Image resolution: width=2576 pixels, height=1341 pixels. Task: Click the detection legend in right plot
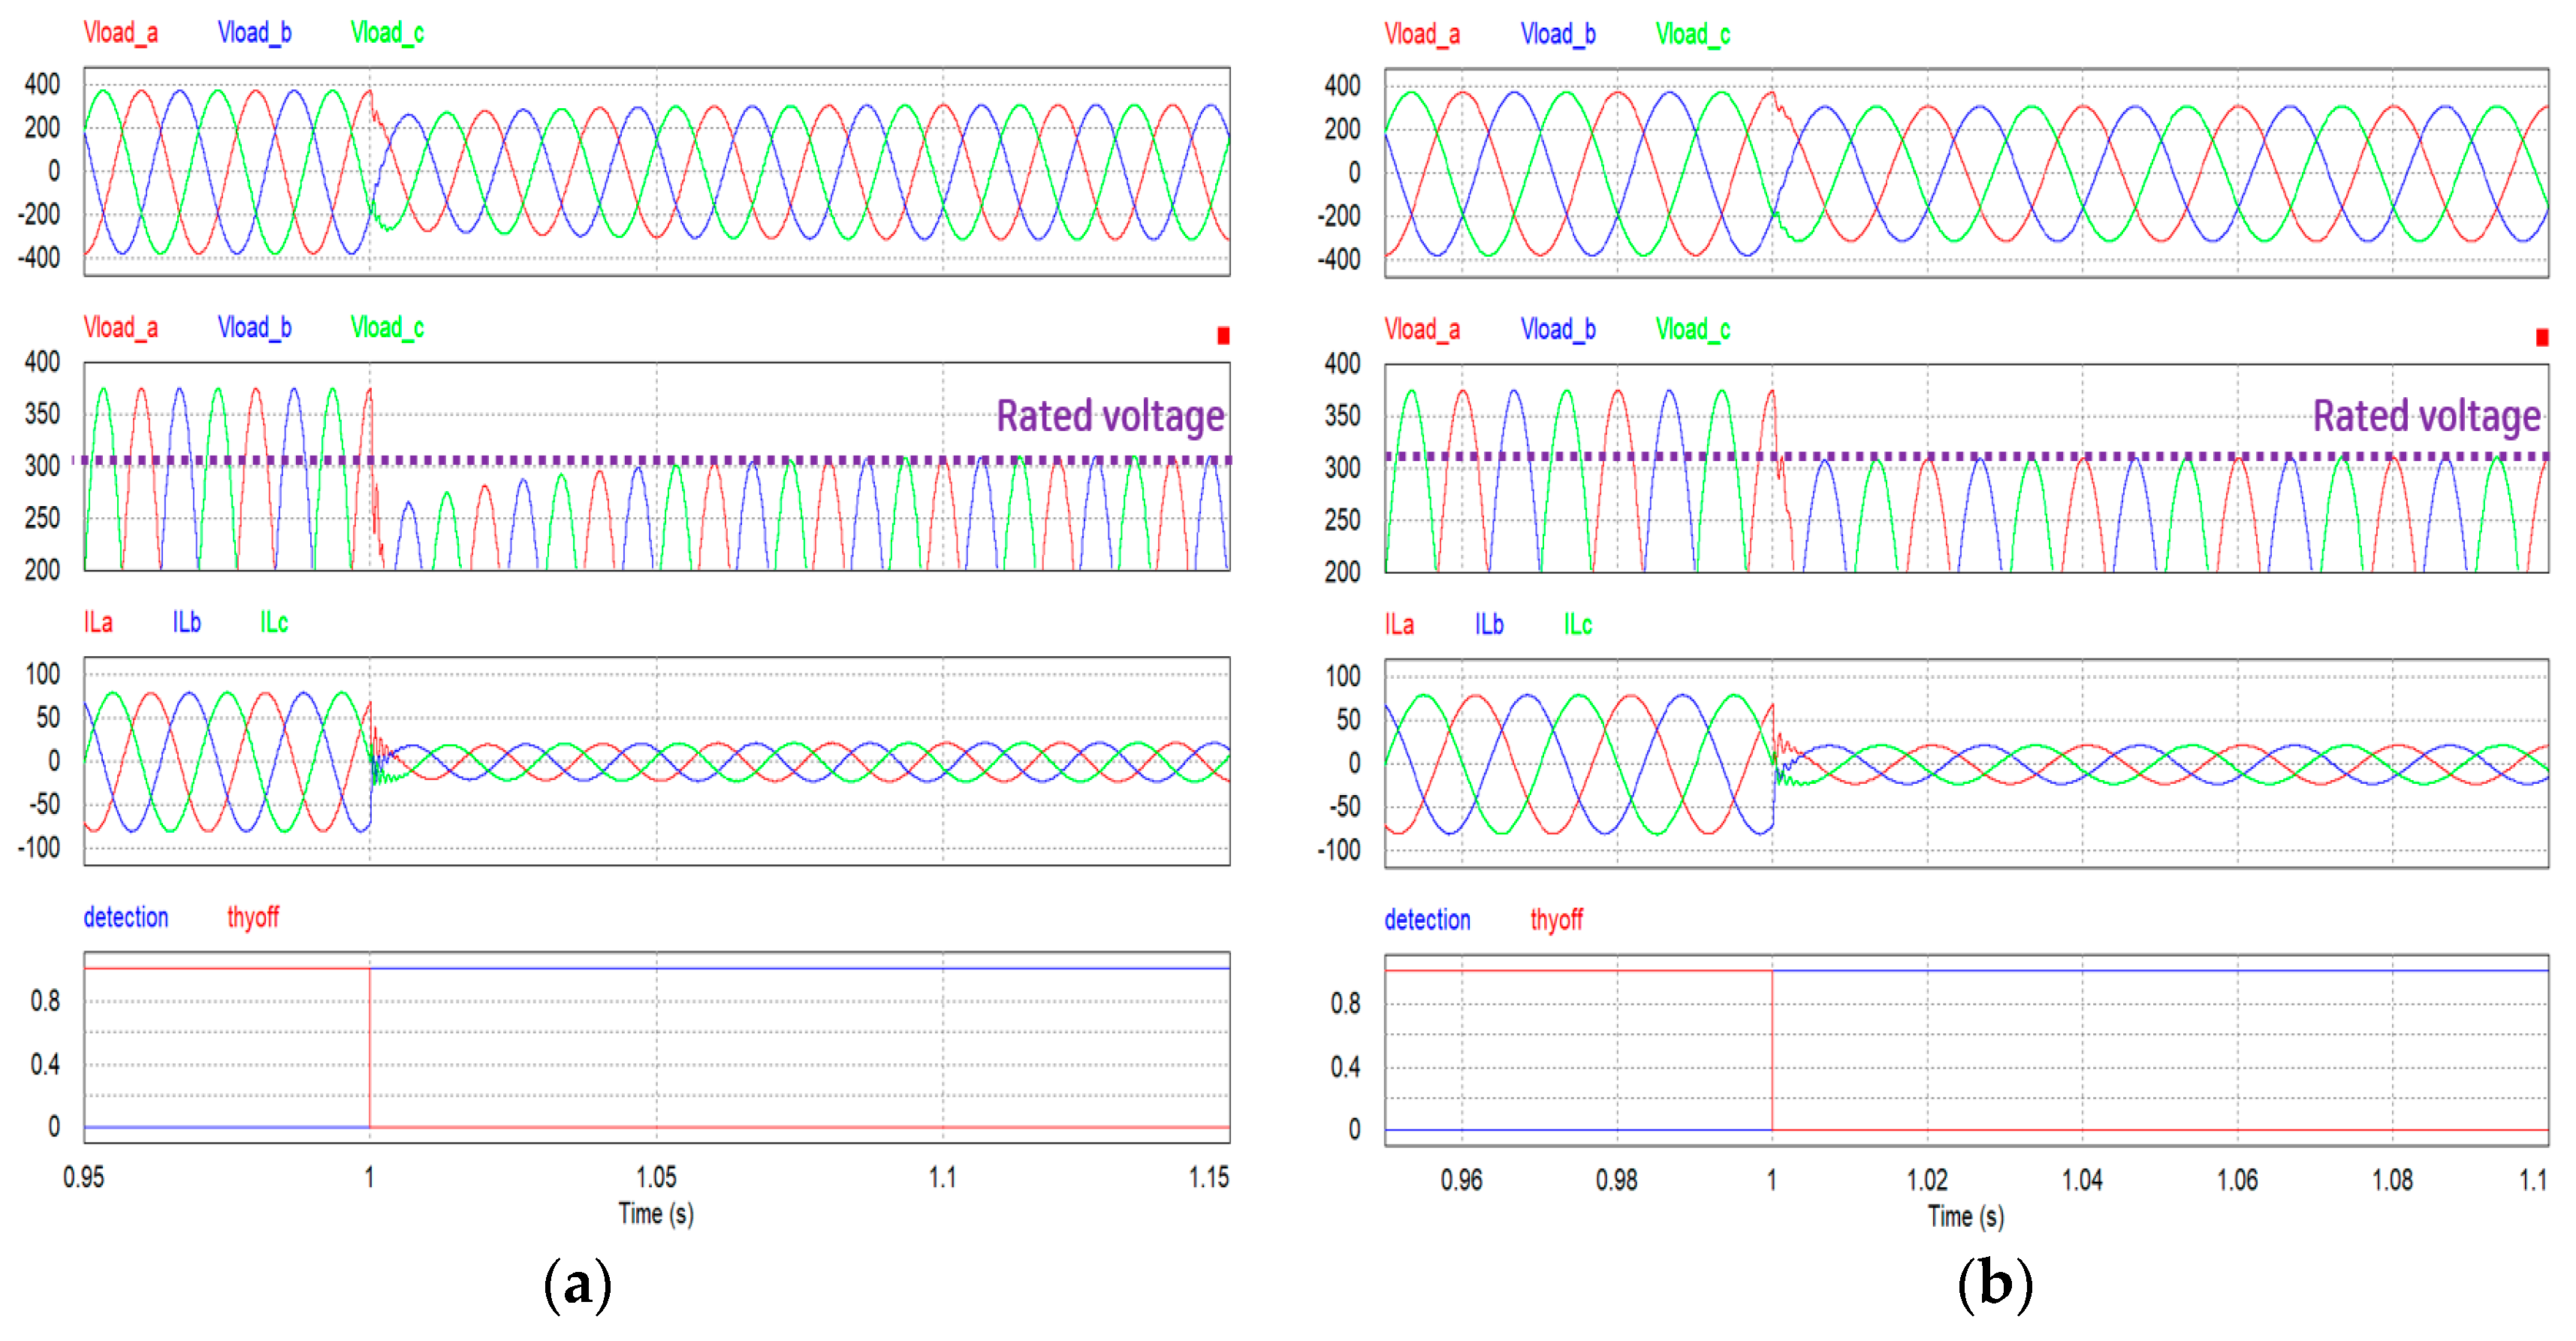pyautogui.click(x=1427, y=920)
